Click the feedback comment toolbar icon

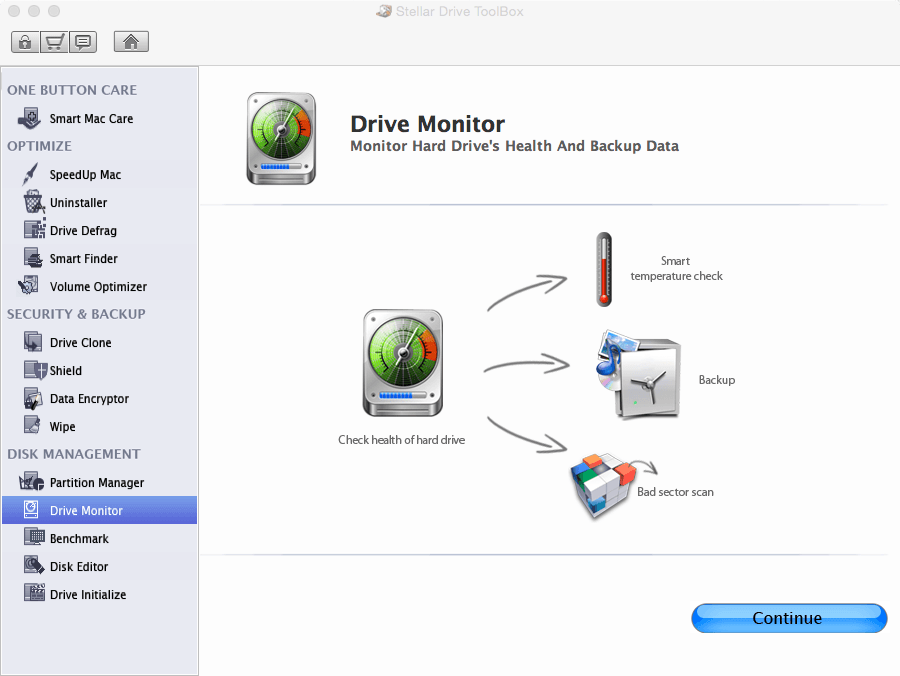[83, 42]
